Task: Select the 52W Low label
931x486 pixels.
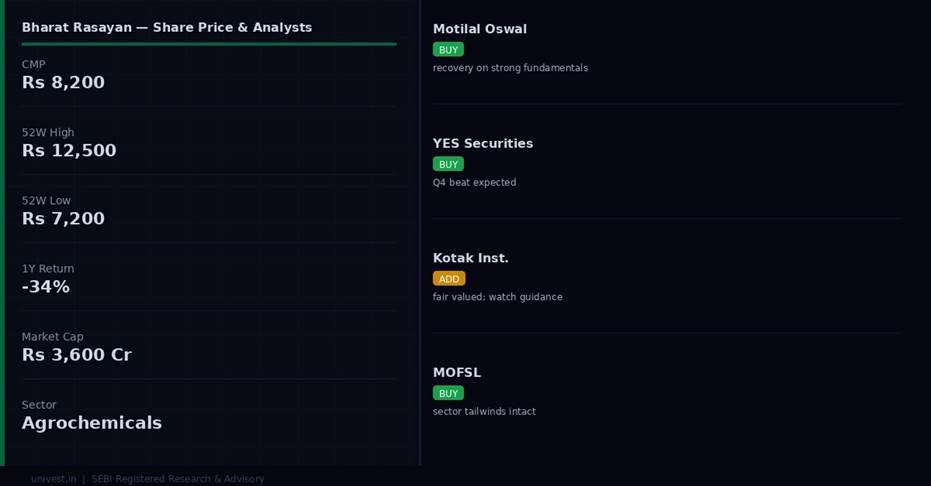Action: pos(46,201)
